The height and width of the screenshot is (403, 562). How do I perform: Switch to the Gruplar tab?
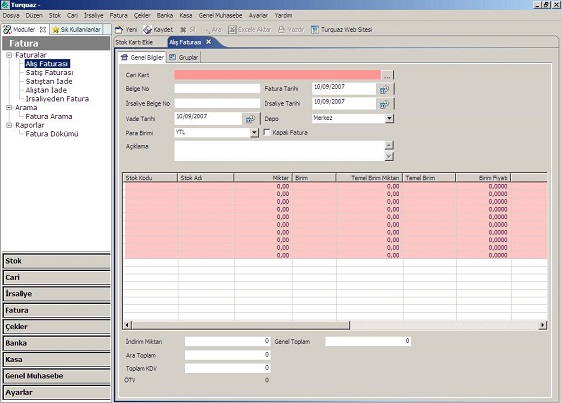[x=184, y=57]
